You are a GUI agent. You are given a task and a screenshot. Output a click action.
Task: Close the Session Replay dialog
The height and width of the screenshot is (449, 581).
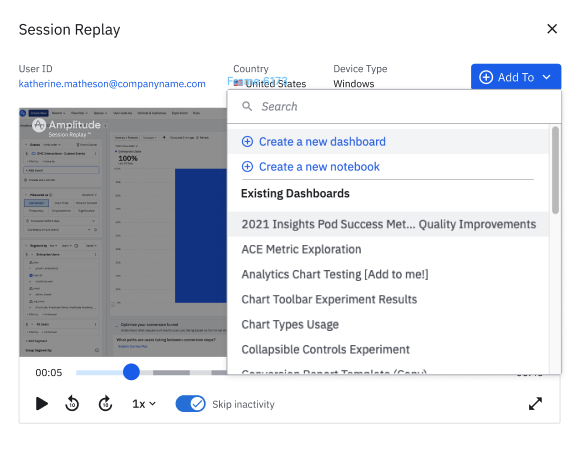[552, 29]
